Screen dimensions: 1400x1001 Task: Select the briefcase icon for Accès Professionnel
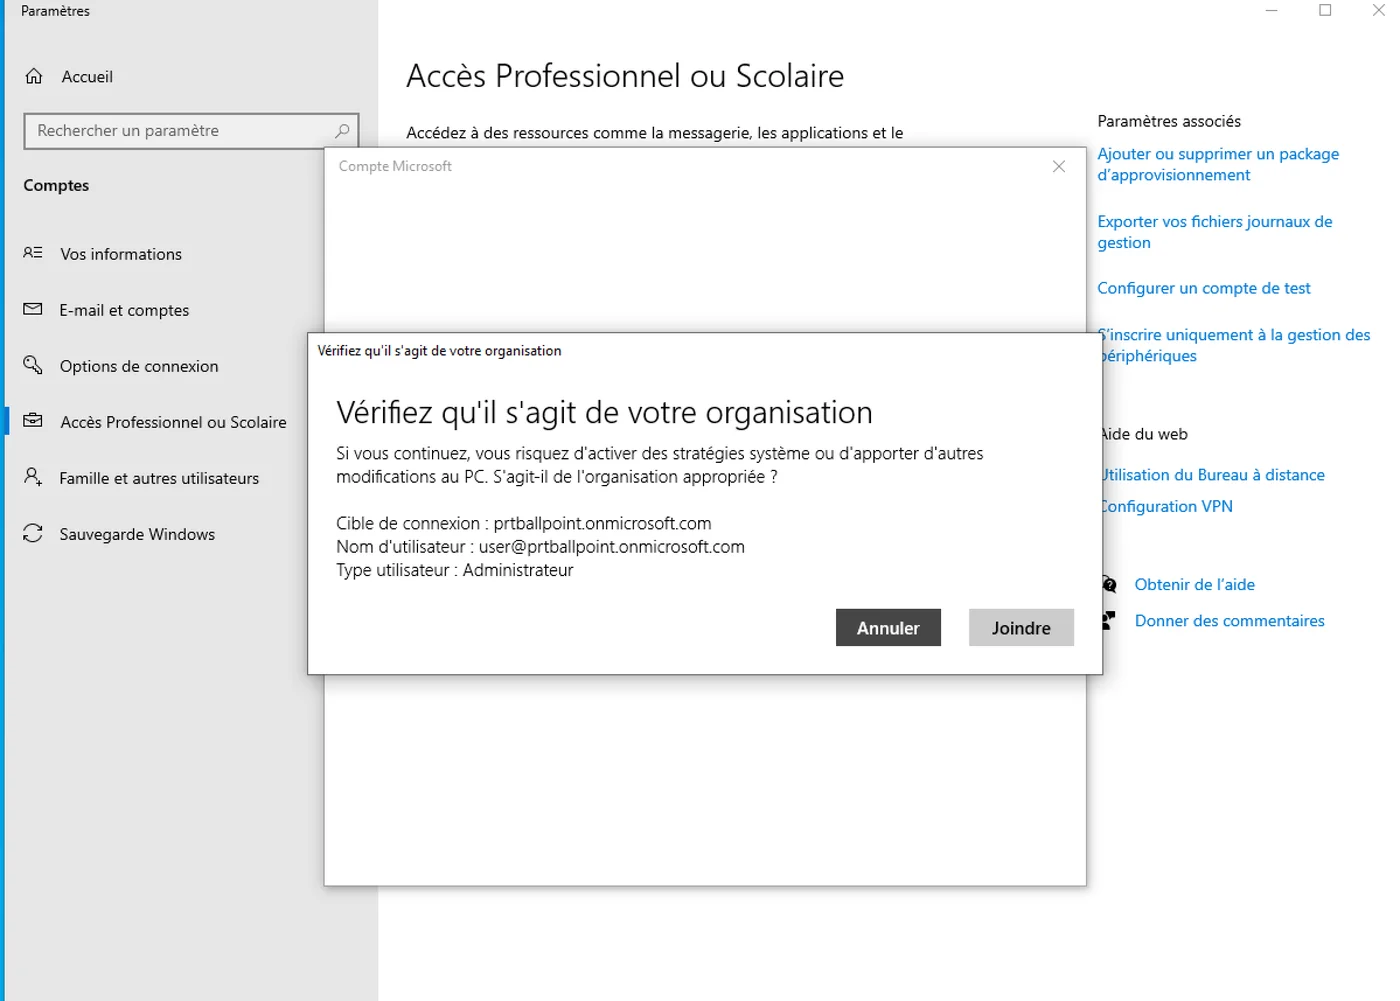coord(33,421)
